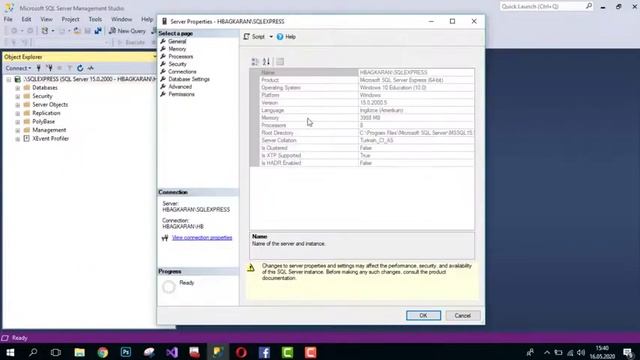
Task: Click New Query in the SSMS toolbar
Action: pyautogui.click(x=127, y=31)
